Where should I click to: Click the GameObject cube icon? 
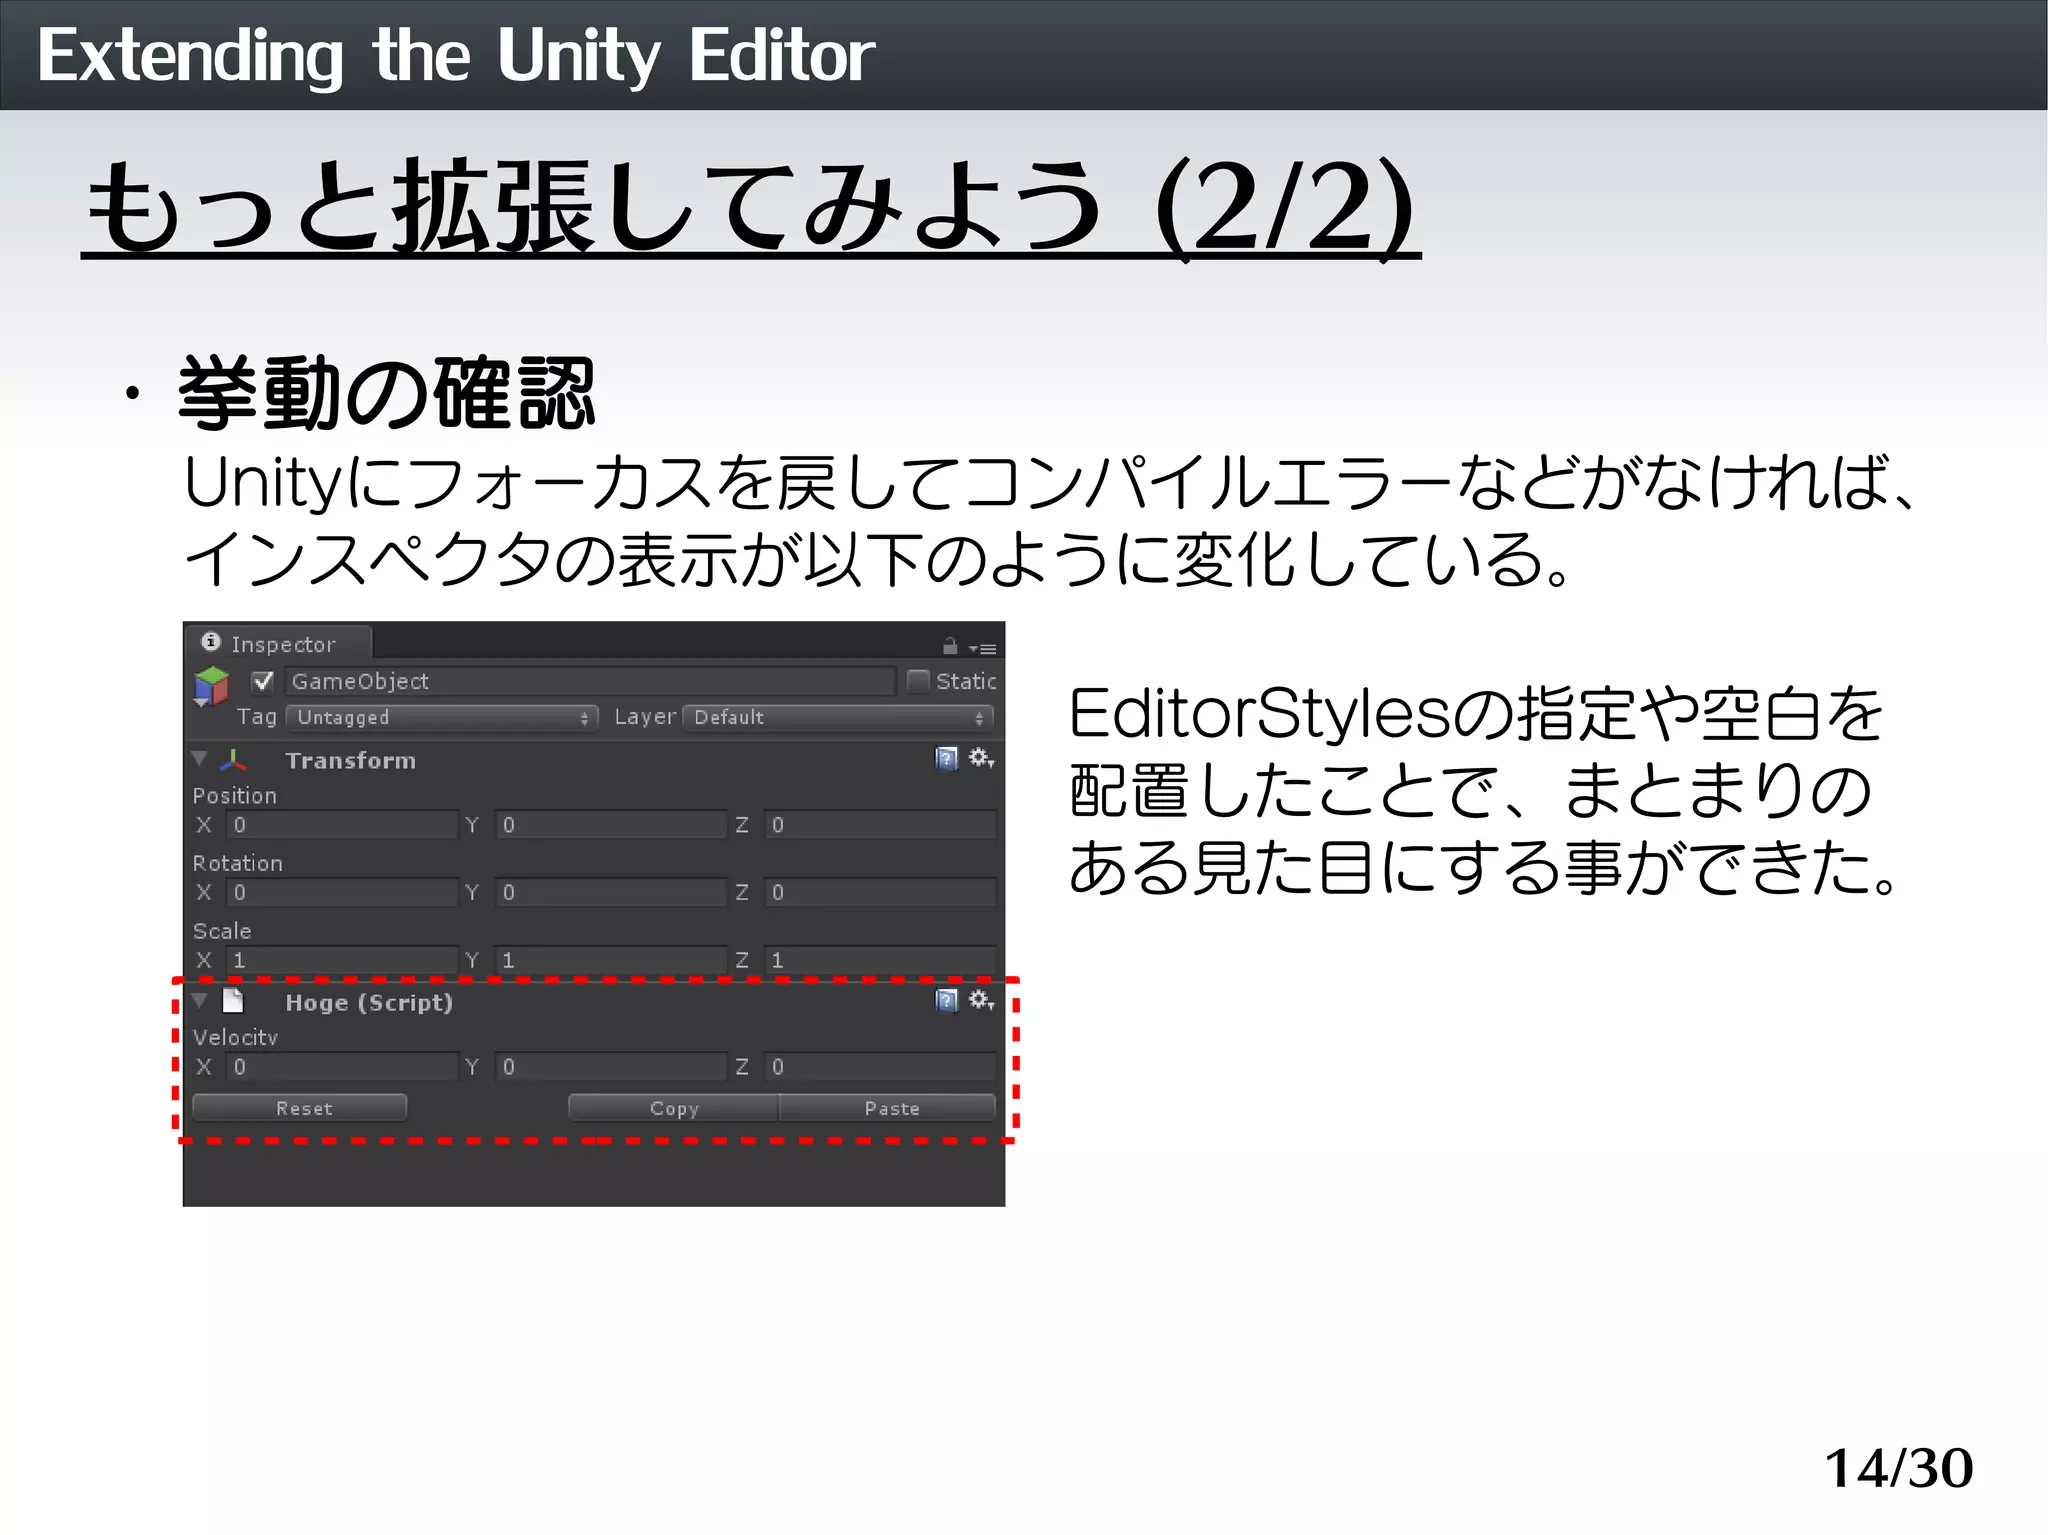pos(211,686)
